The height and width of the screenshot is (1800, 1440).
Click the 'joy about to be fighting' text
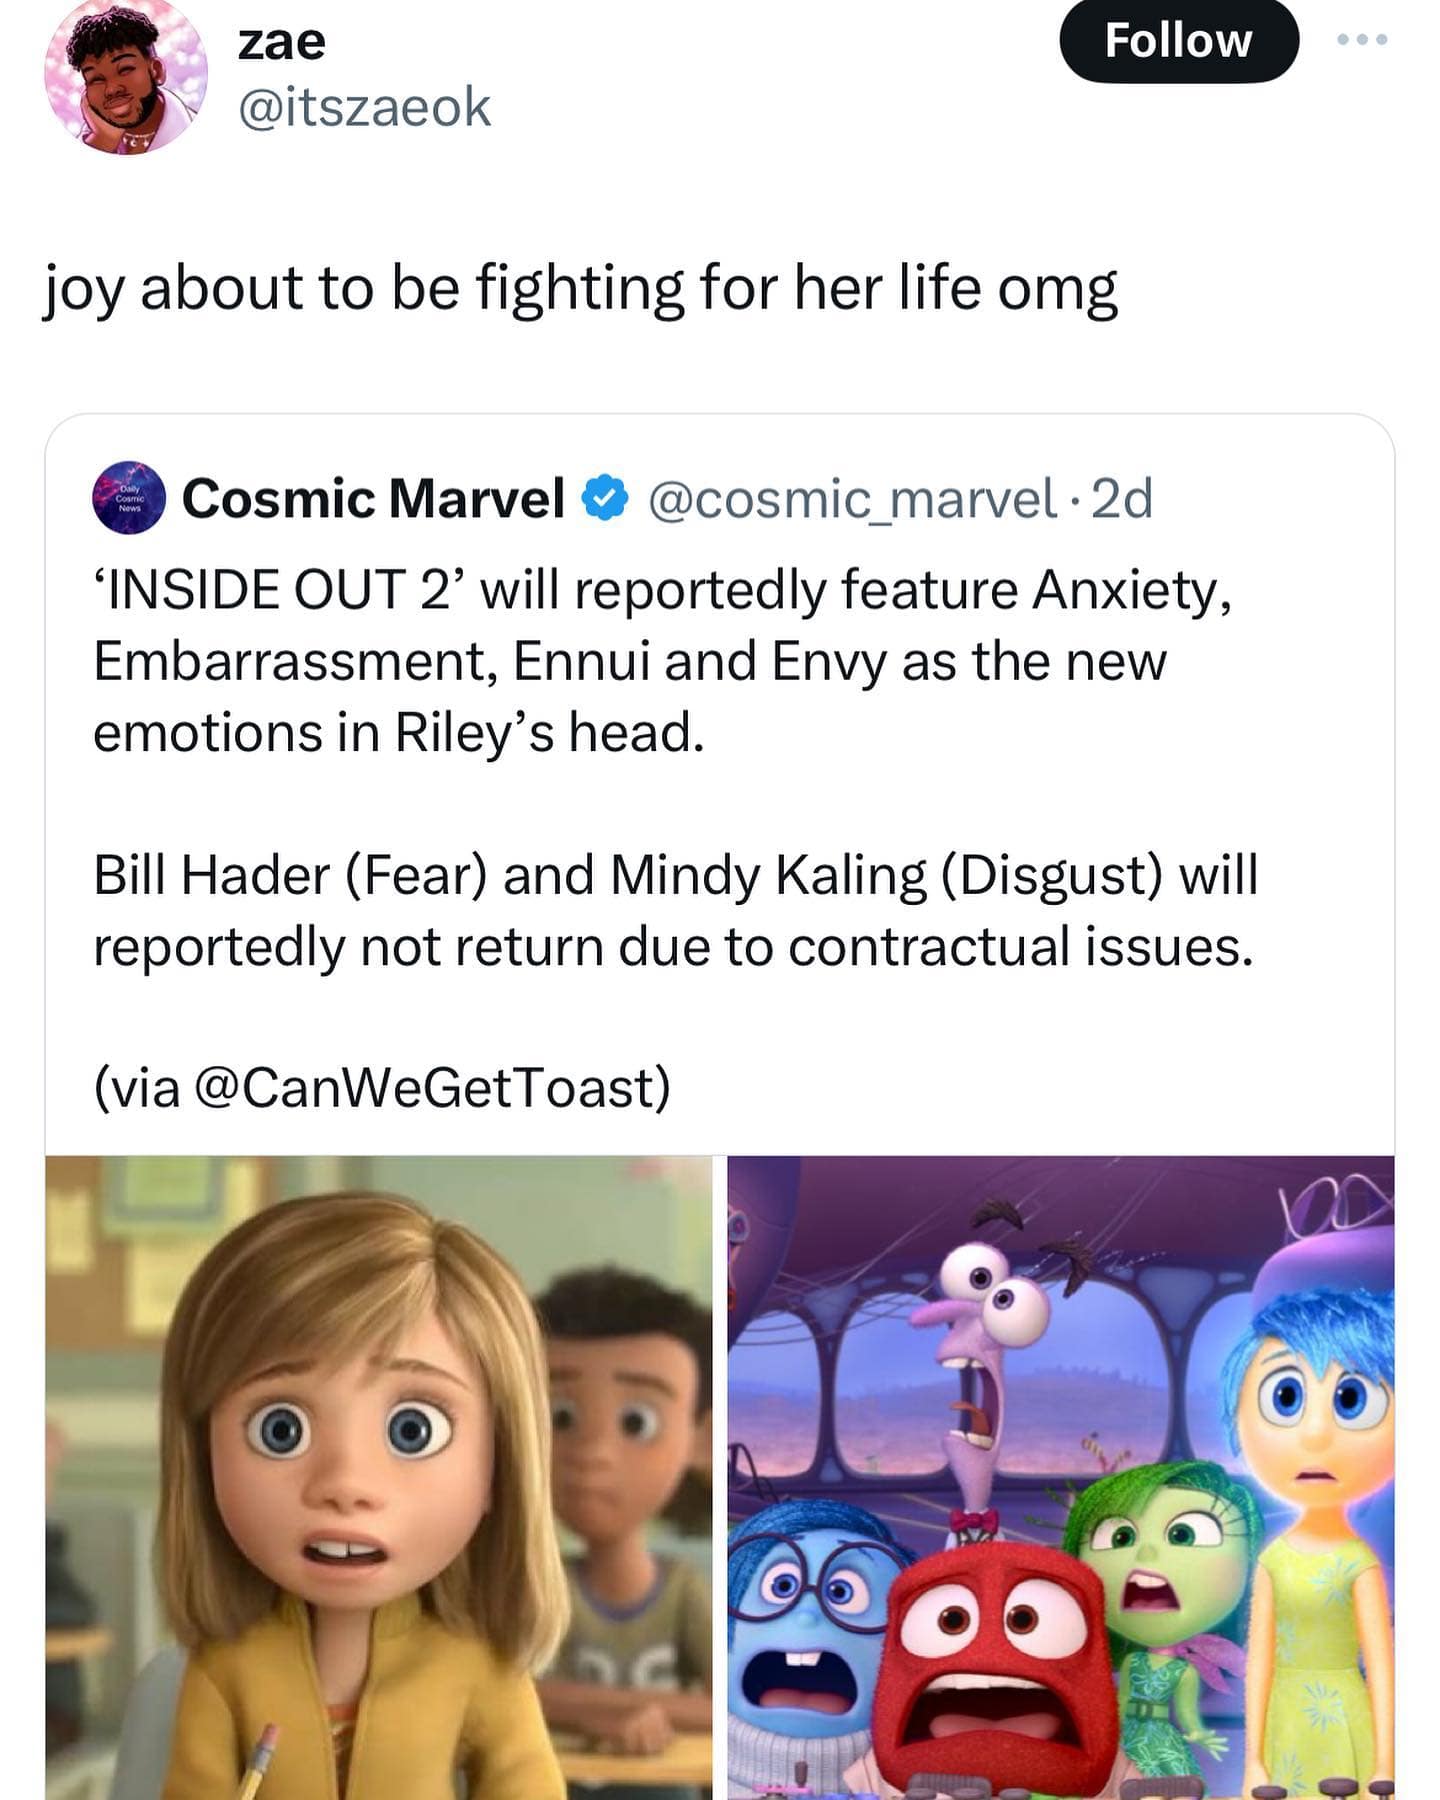click(579, 289)
